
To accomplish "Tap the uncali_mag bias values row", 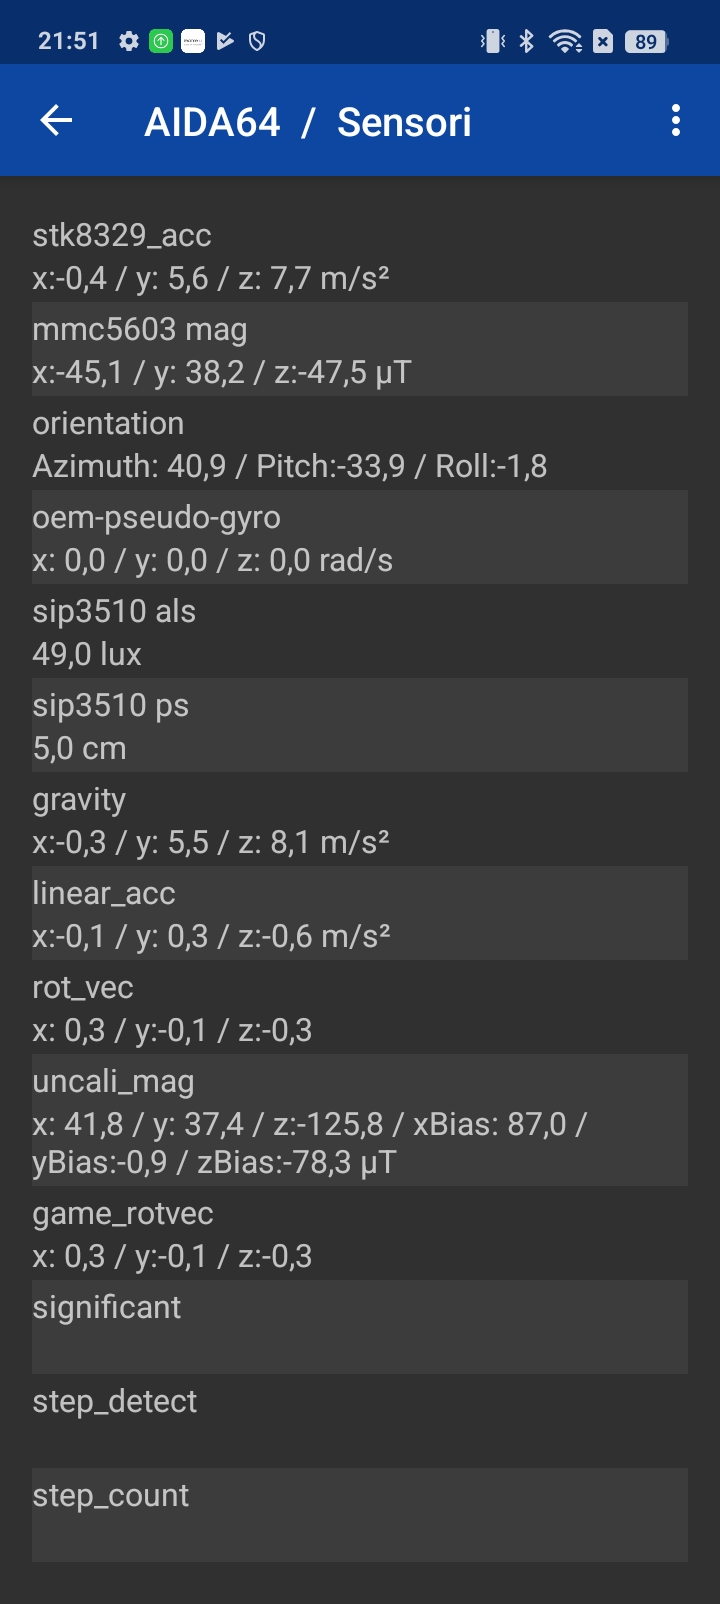I will tap(360, 1120).
